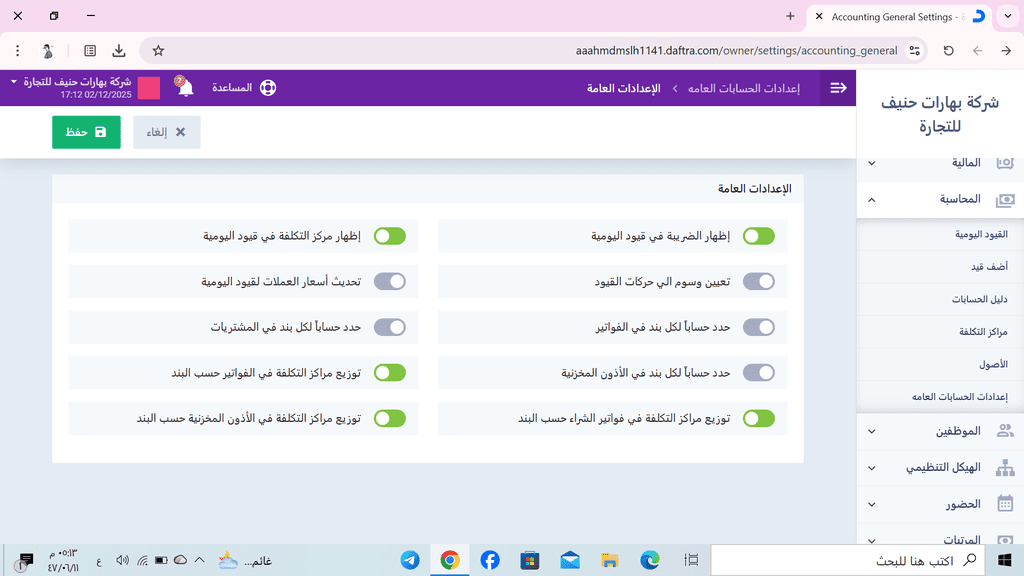
Task: Toggle إظهار الضريبة في قيود اليومية switch
Action: click(758, 236)
